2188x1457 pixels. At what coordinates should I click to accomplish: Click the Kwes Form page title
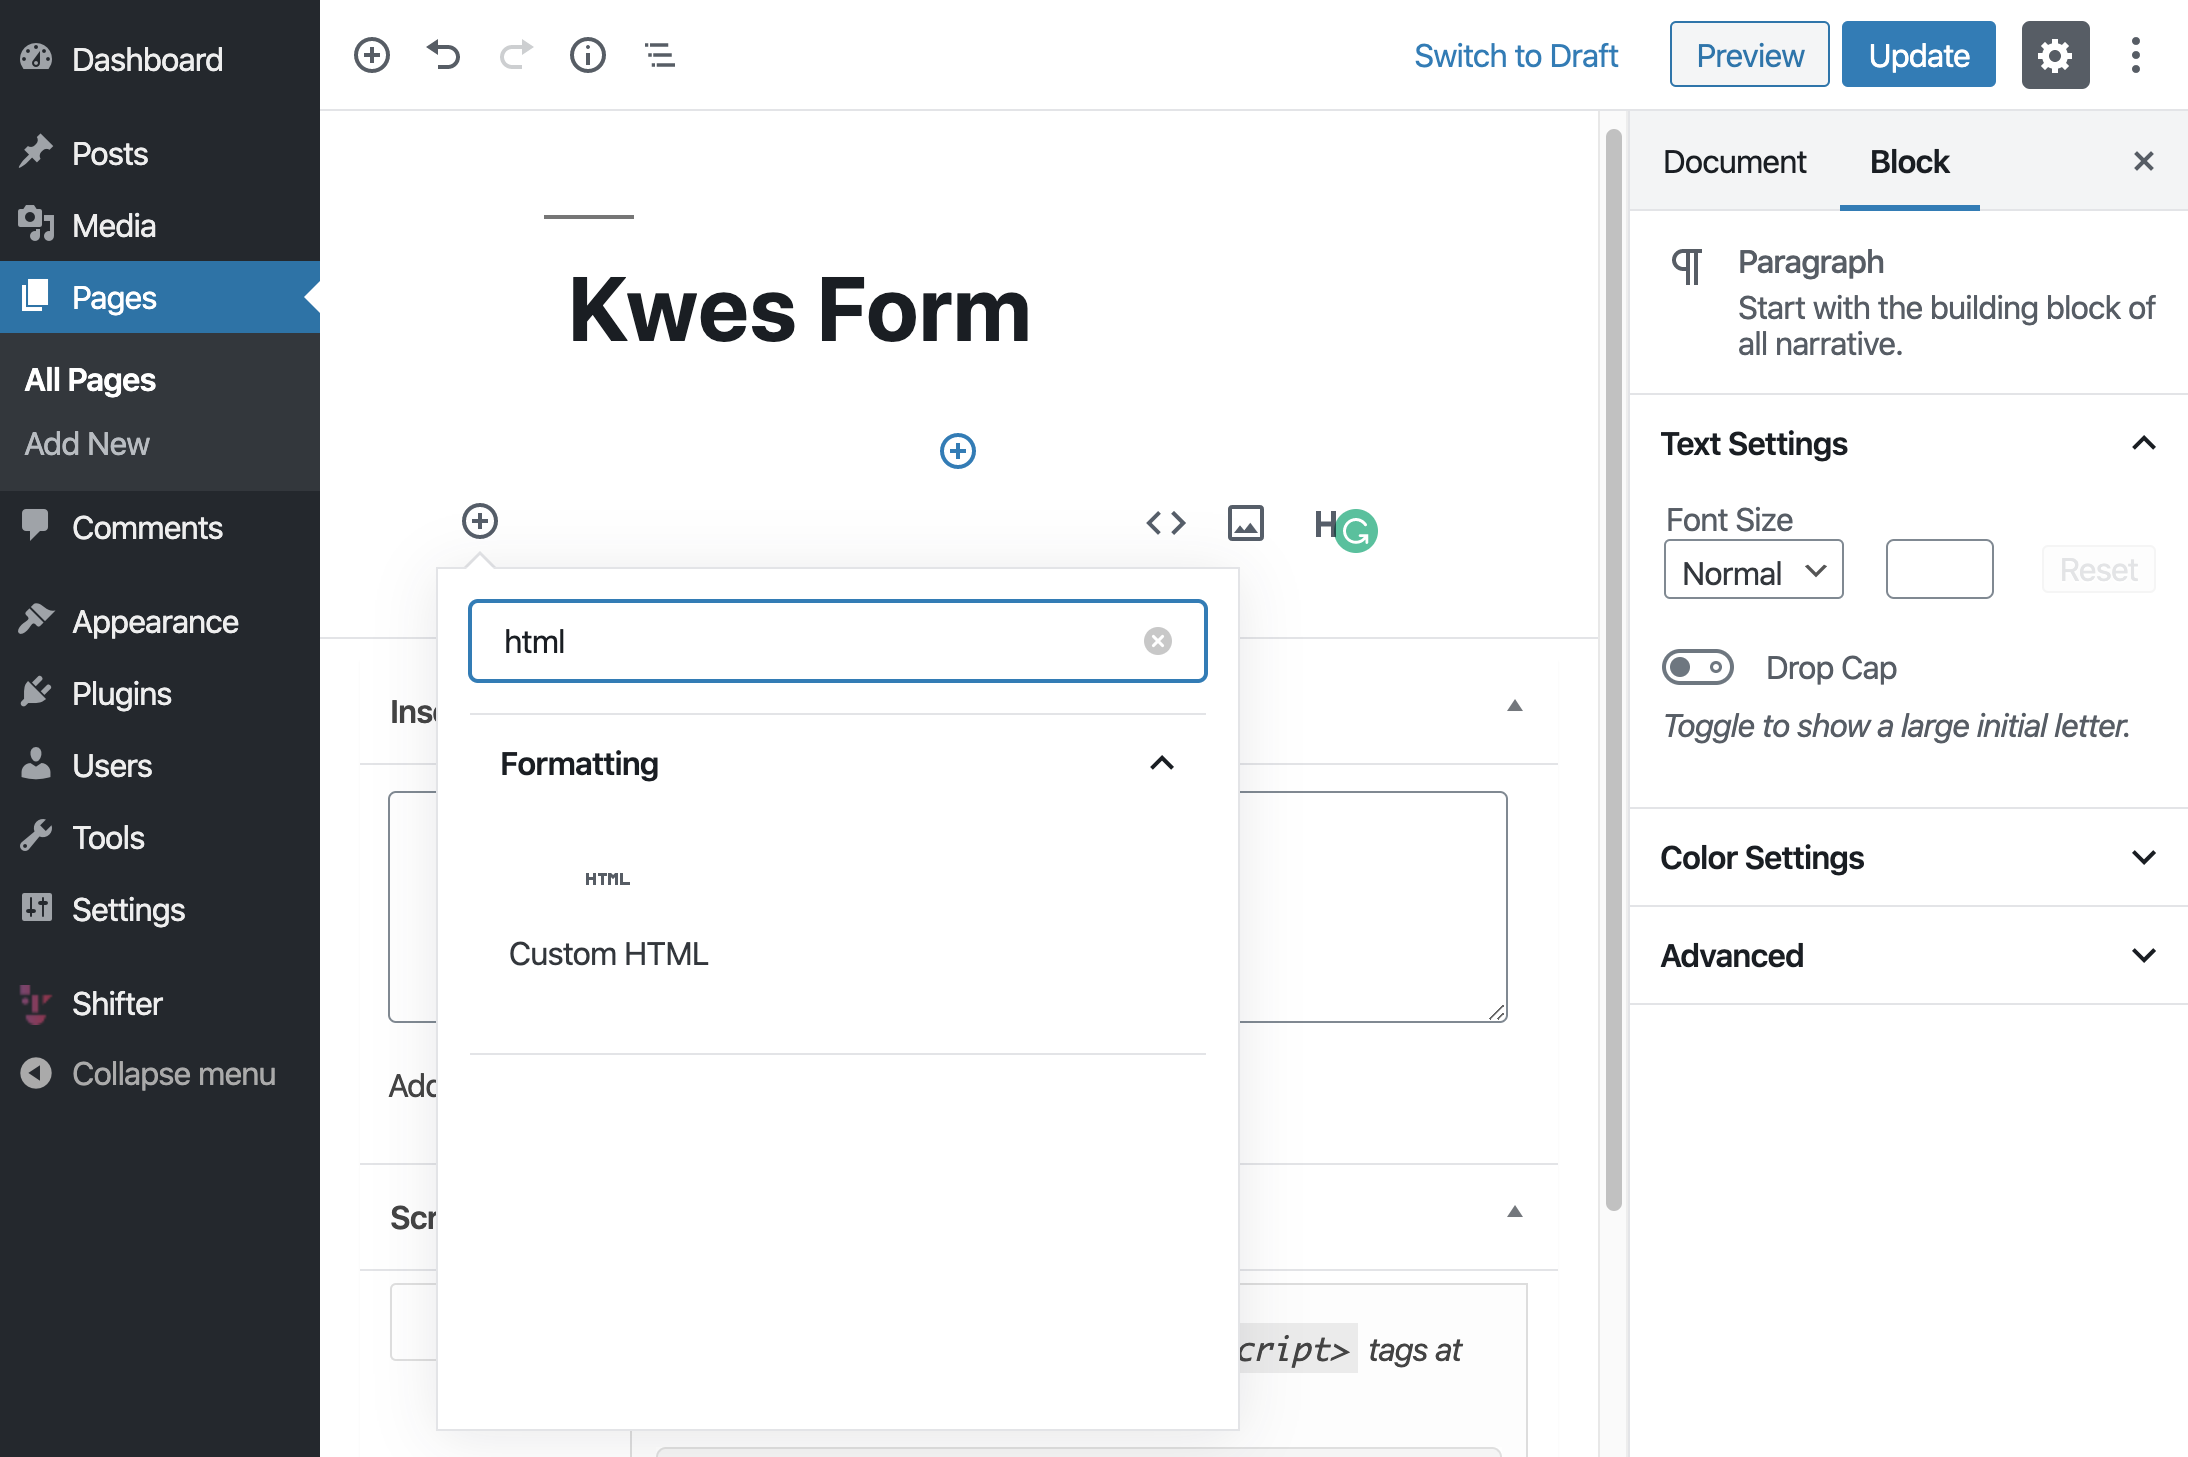800,310
